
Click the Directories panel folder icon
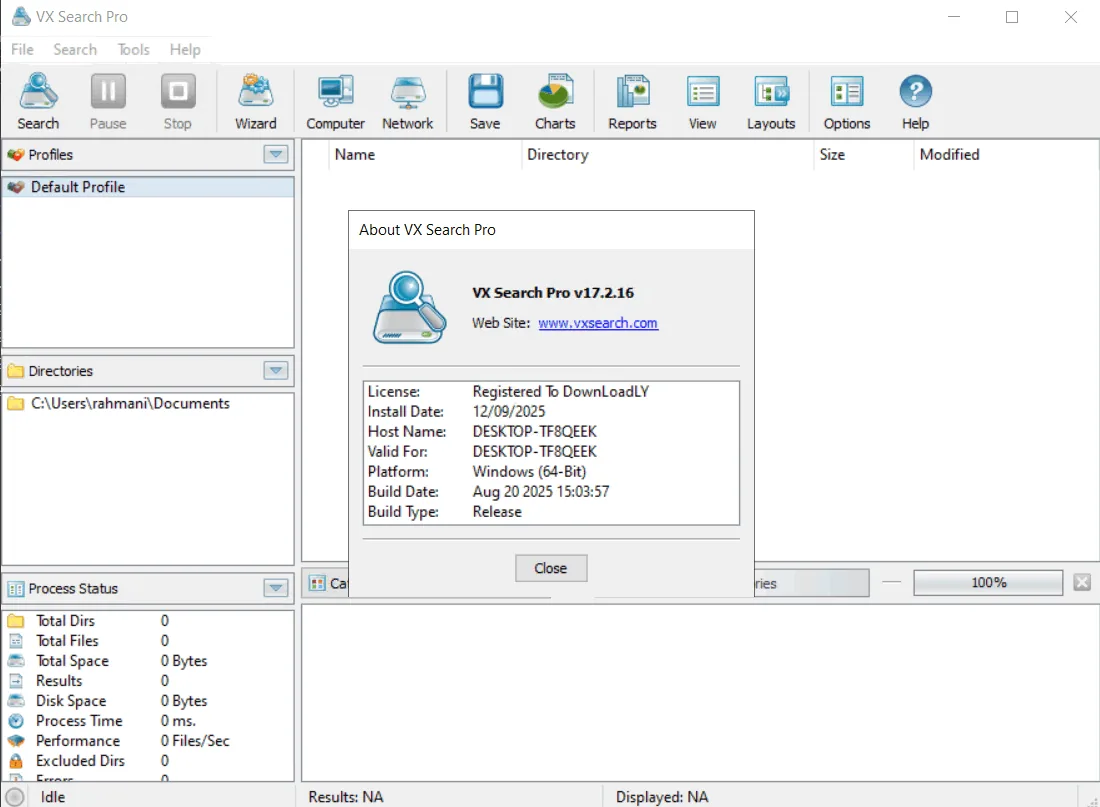(x=15, y=371)
